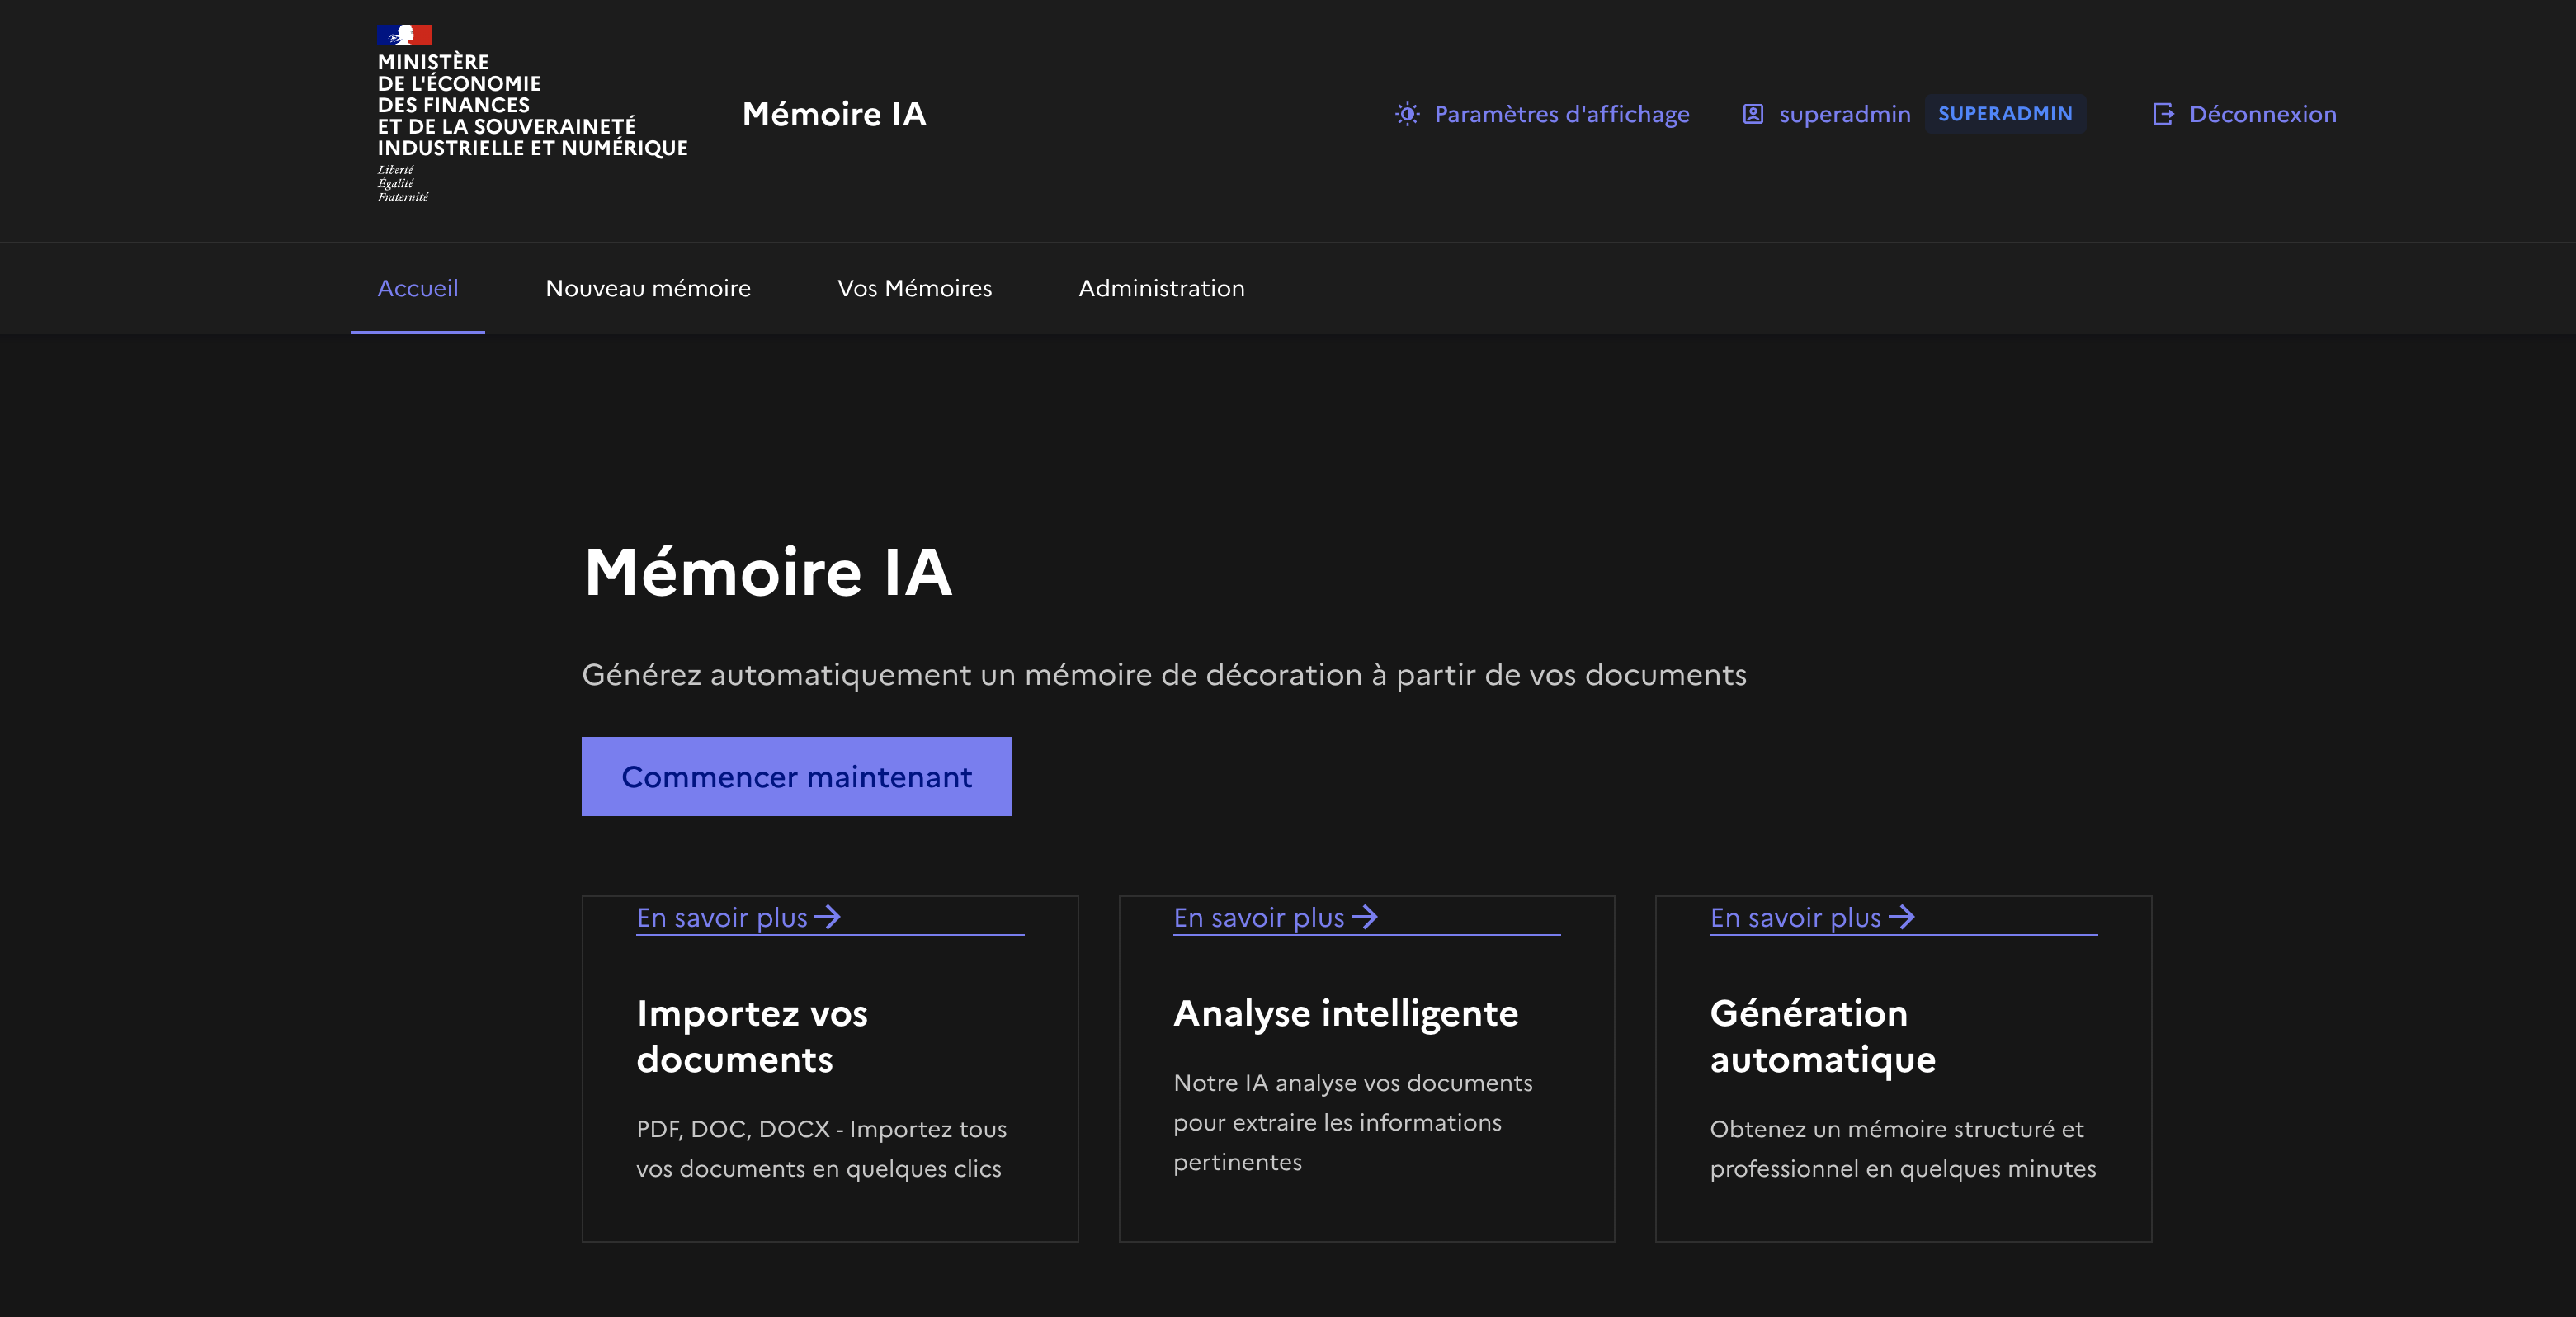Image resolution: width=2576 pixels, height=1317 pixels.
Task: Click the Analyse intelligente card heading
Action: click(x=1345, y=1013)
